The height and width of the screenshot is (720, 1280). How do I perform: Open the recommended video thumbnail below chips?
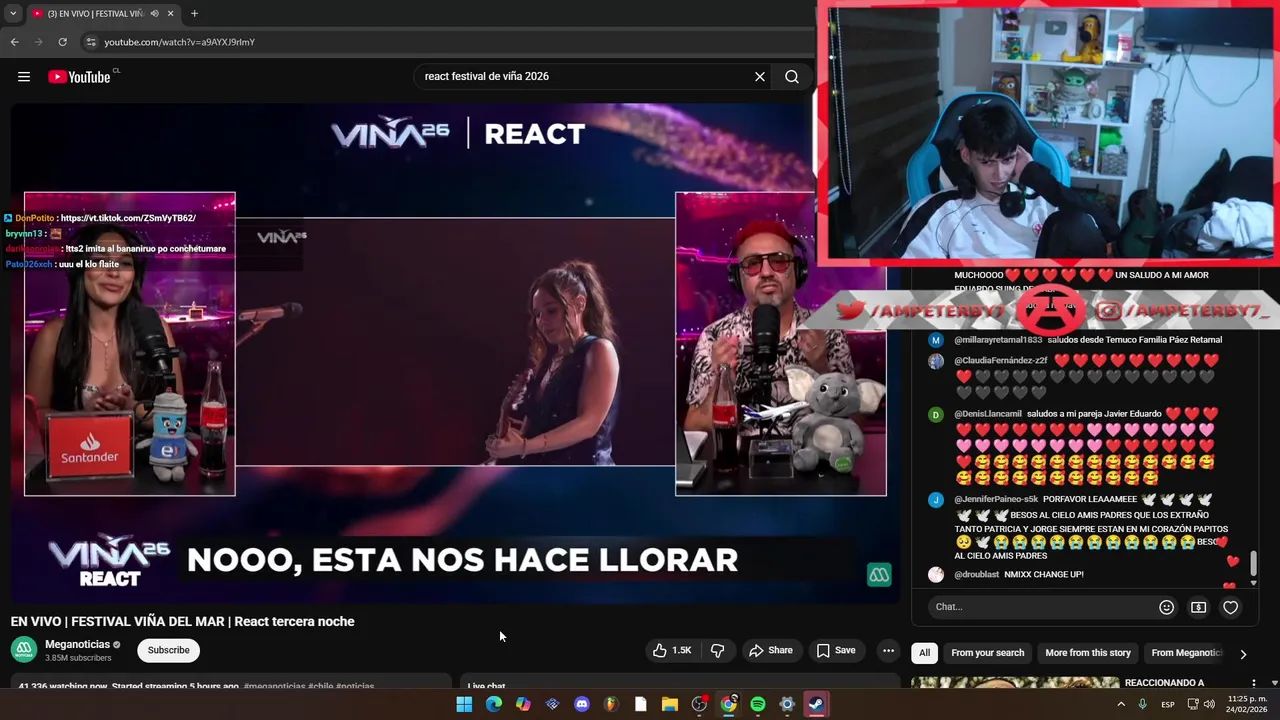click(1015, 683)
